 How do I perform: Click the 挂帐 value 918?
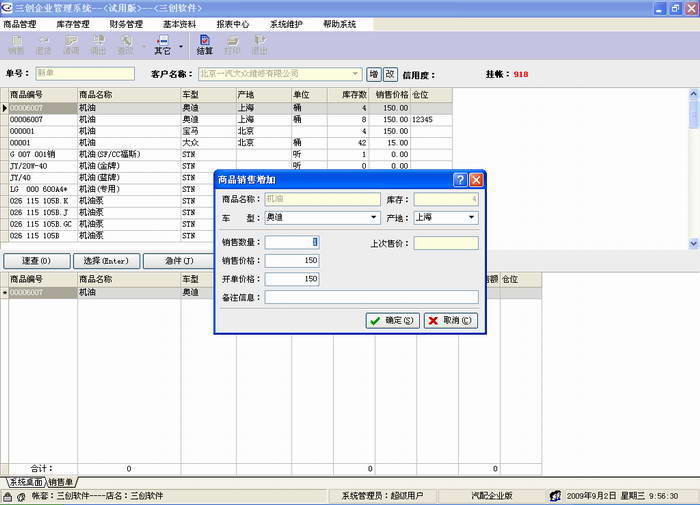click(521, 74)
